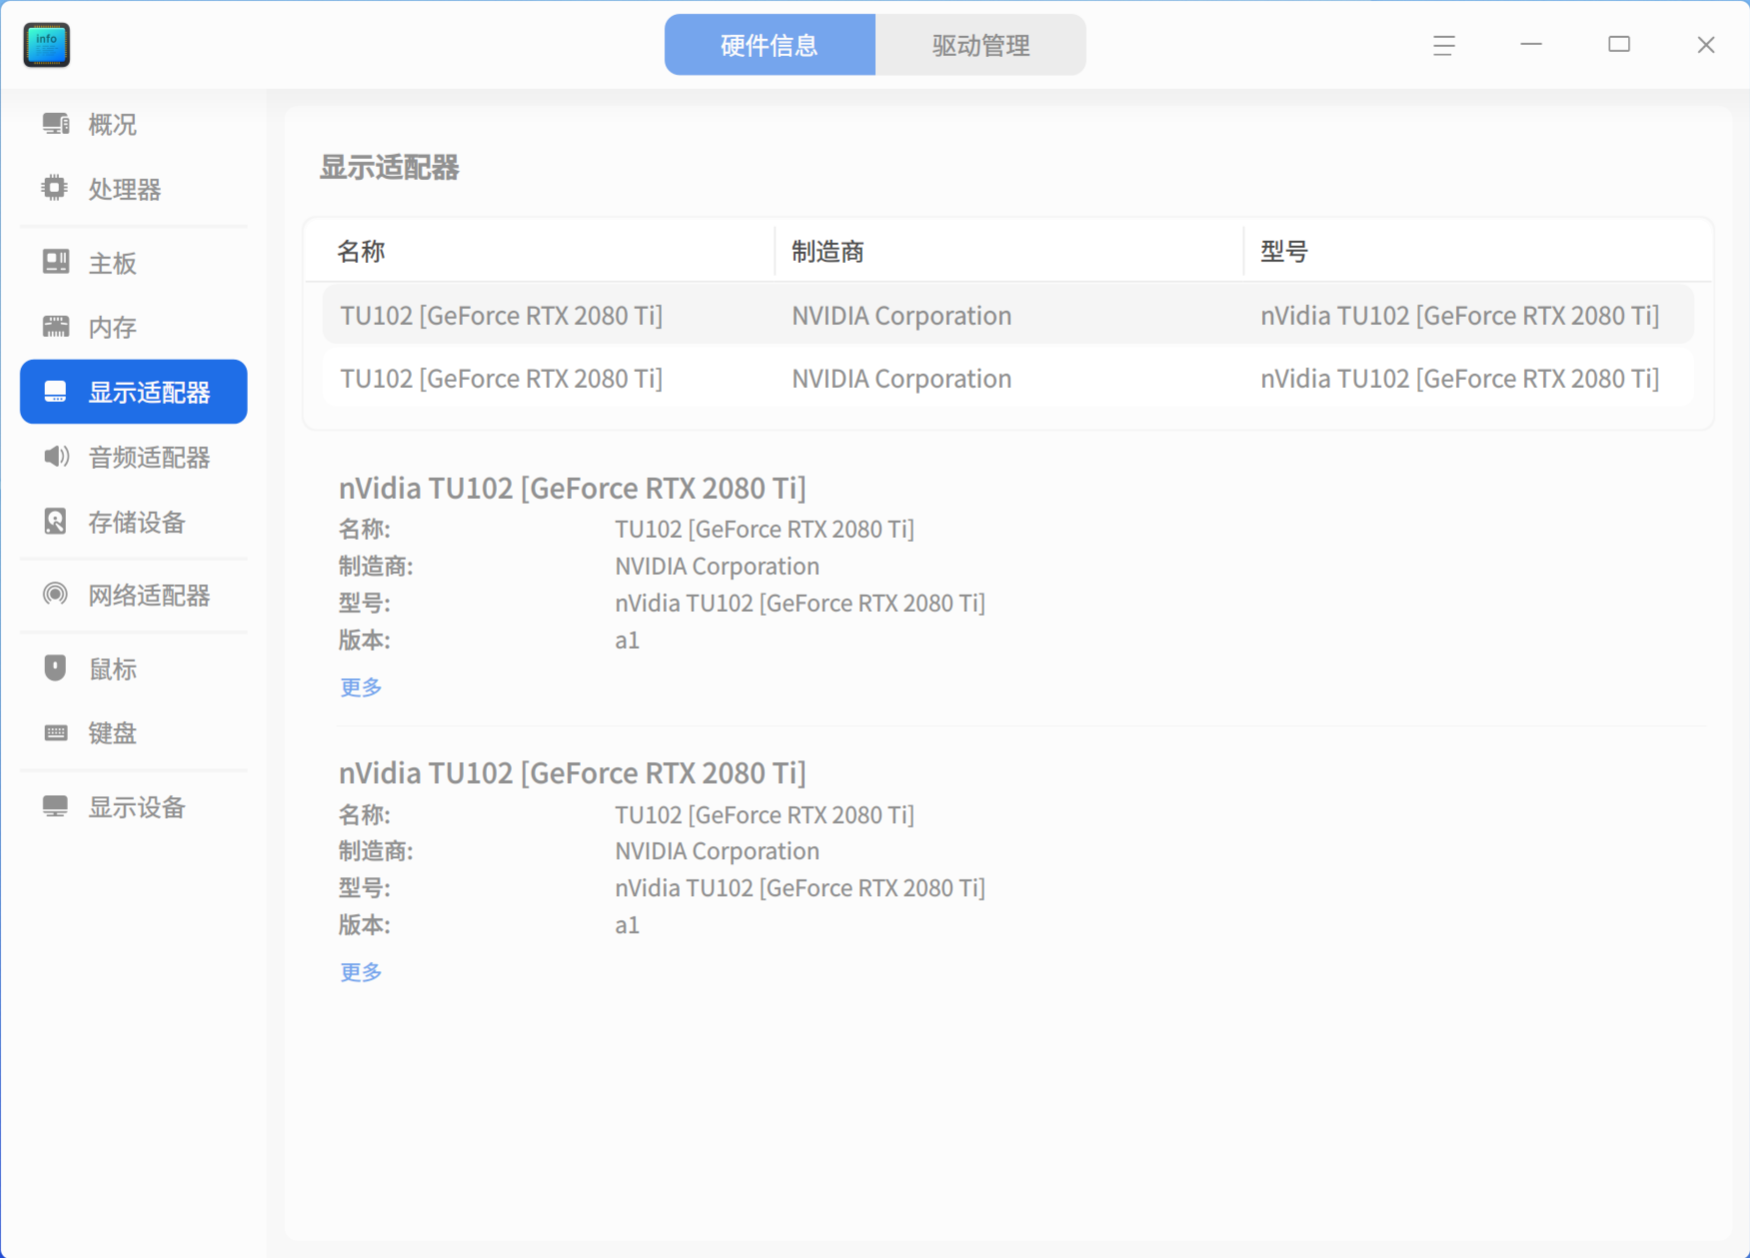The width and height of the screenshot is (1750, 1258).
Task: Open the 内存 memory icon
Action: 56,326
